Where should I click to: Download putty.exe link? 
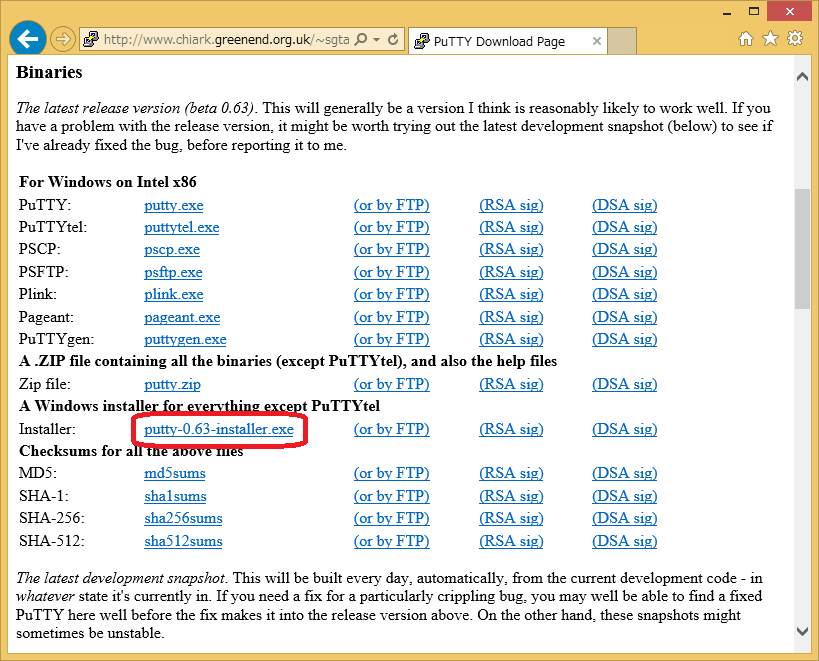pyautogui.click(x=173, y=205)
